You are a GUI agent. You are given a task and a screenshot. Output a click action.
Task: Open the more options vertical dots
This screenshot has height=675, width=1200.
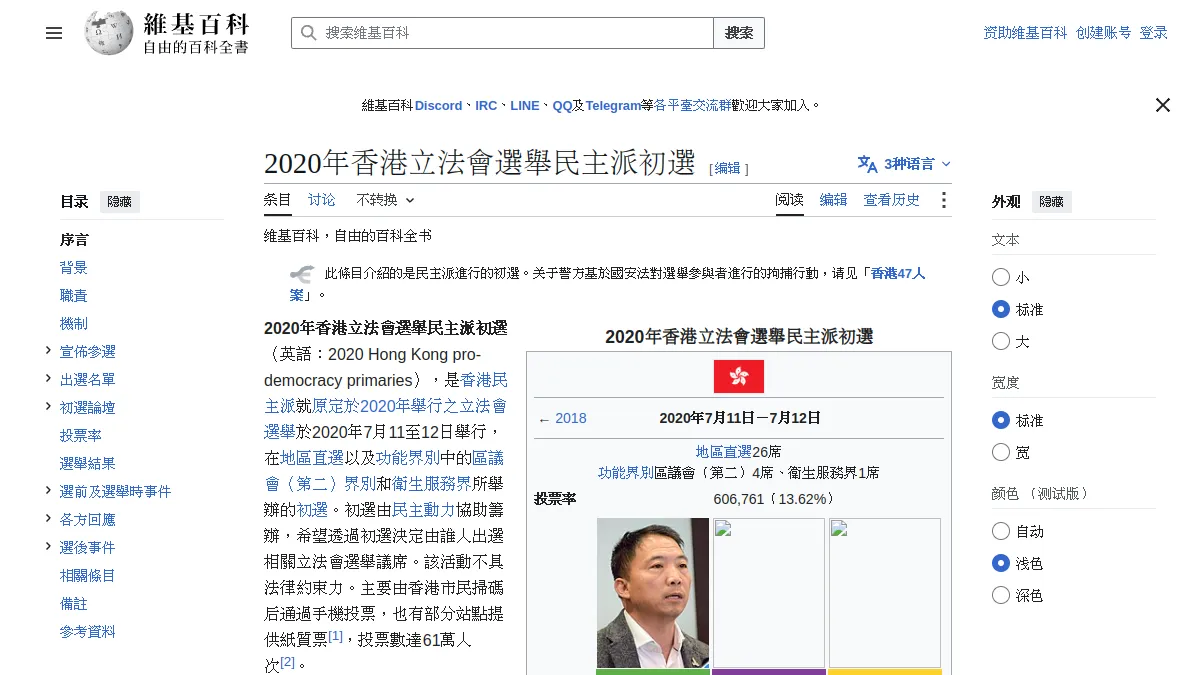943,200
